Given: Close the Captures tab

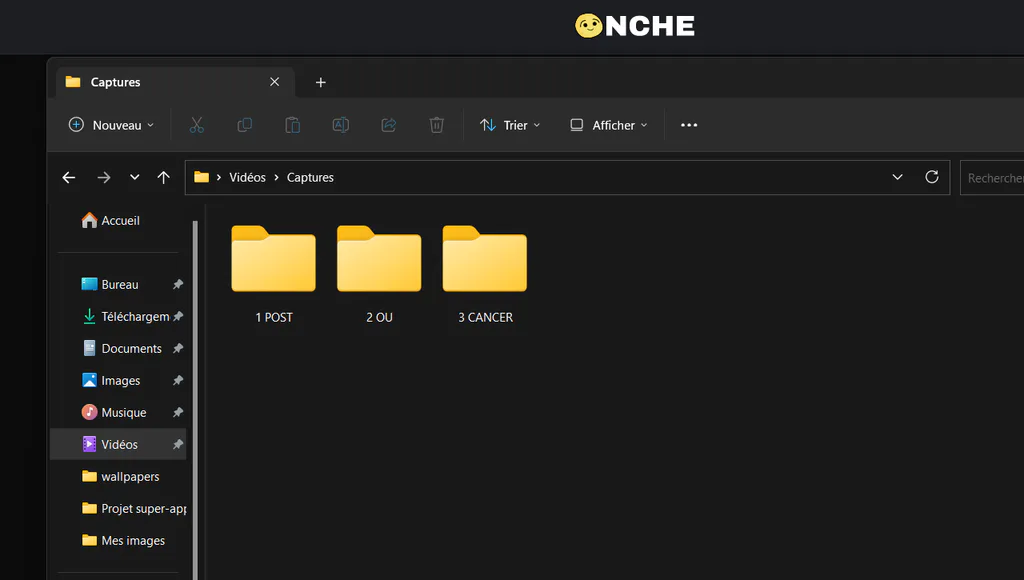Looking at the screenshot, I should click(x=274, y=82).
